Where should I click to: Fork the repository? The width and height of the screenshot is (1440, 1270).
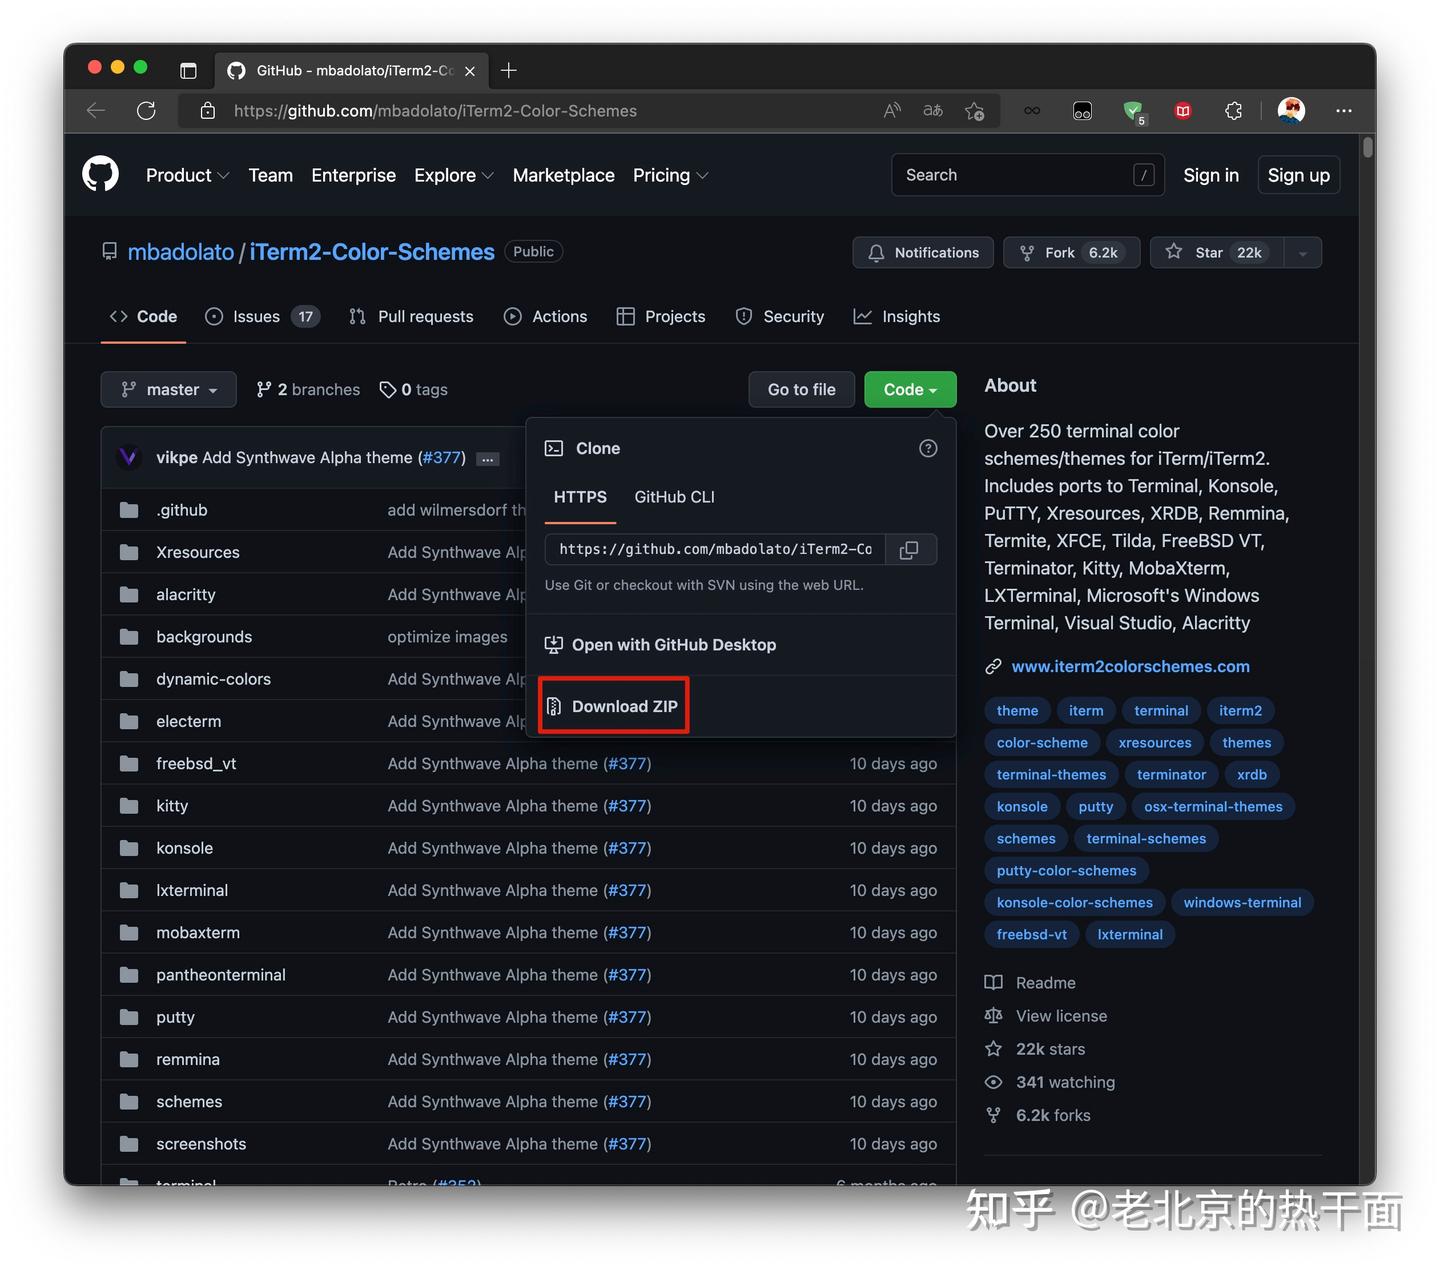1071,252
